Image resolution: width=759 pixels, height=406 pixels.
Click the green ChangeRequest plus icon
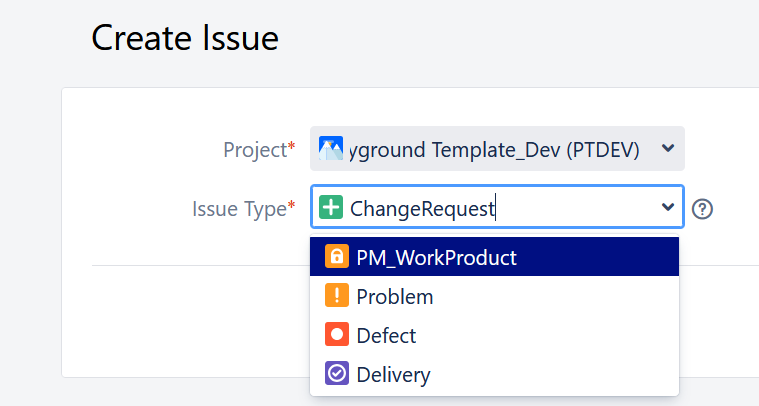tap(331, 208)
